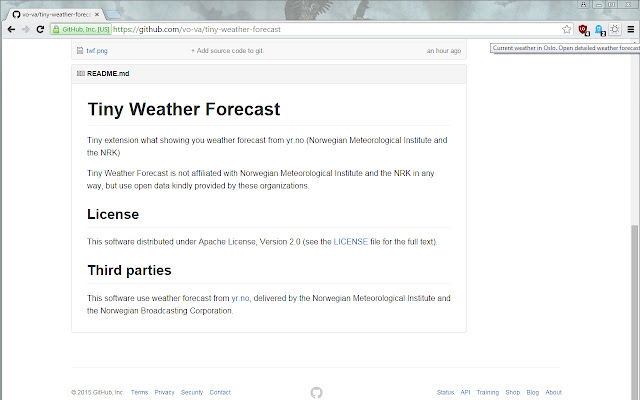Open the About footer link
The height and width of the screenshot is (400, 640).
(x=553, y=392)
